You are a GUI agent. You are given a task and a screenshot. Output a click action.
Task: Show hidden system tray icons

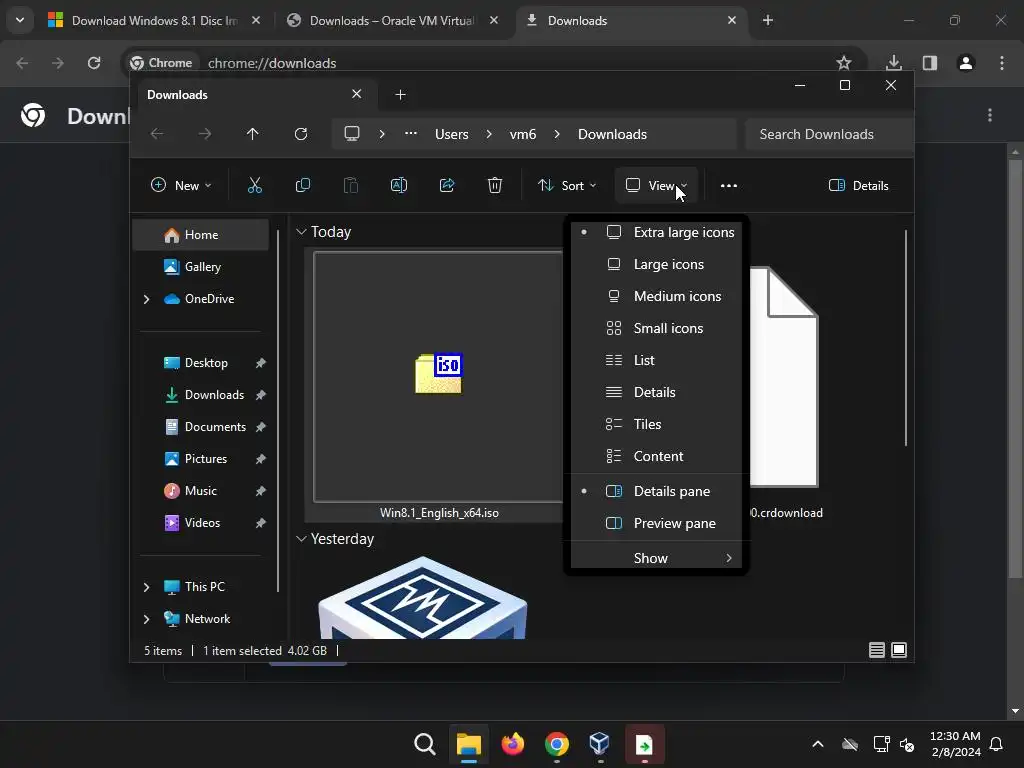point(818,744)
